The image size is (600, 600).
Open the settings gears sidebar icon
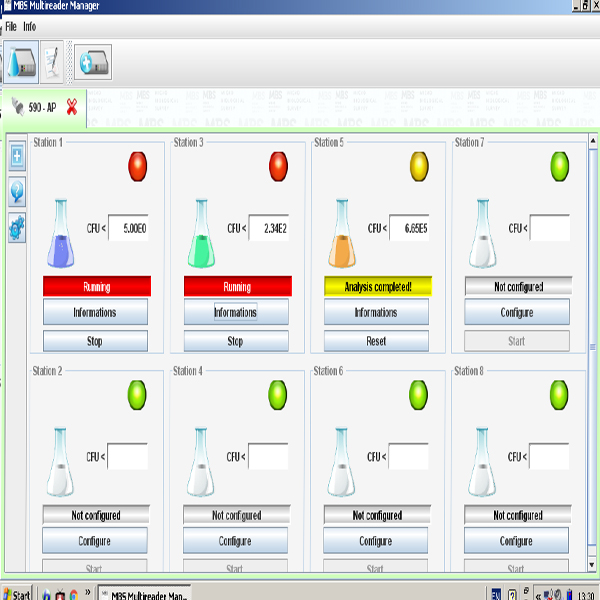(x=17, y=228)
